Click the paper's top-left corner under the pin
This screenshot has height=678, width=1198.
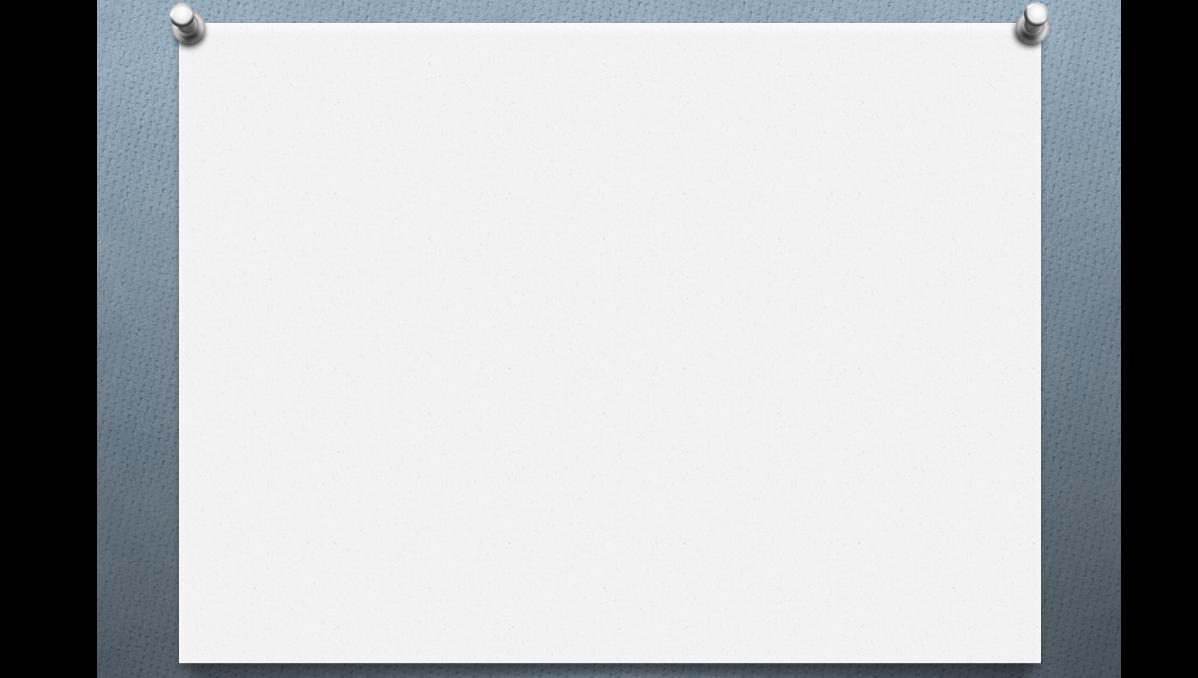(183, 28)
